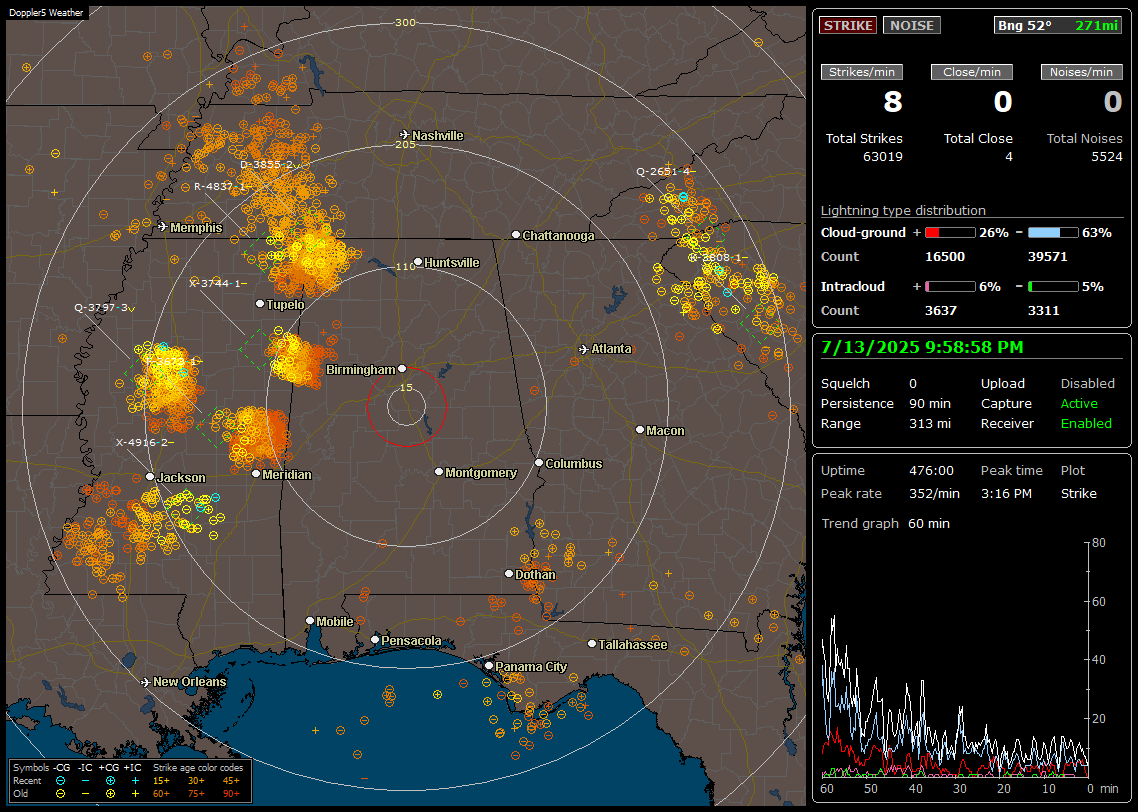This screenshot has height=812, width=1138.
Task: Select the Macon city marker
Action: click(x=639, y=430)
